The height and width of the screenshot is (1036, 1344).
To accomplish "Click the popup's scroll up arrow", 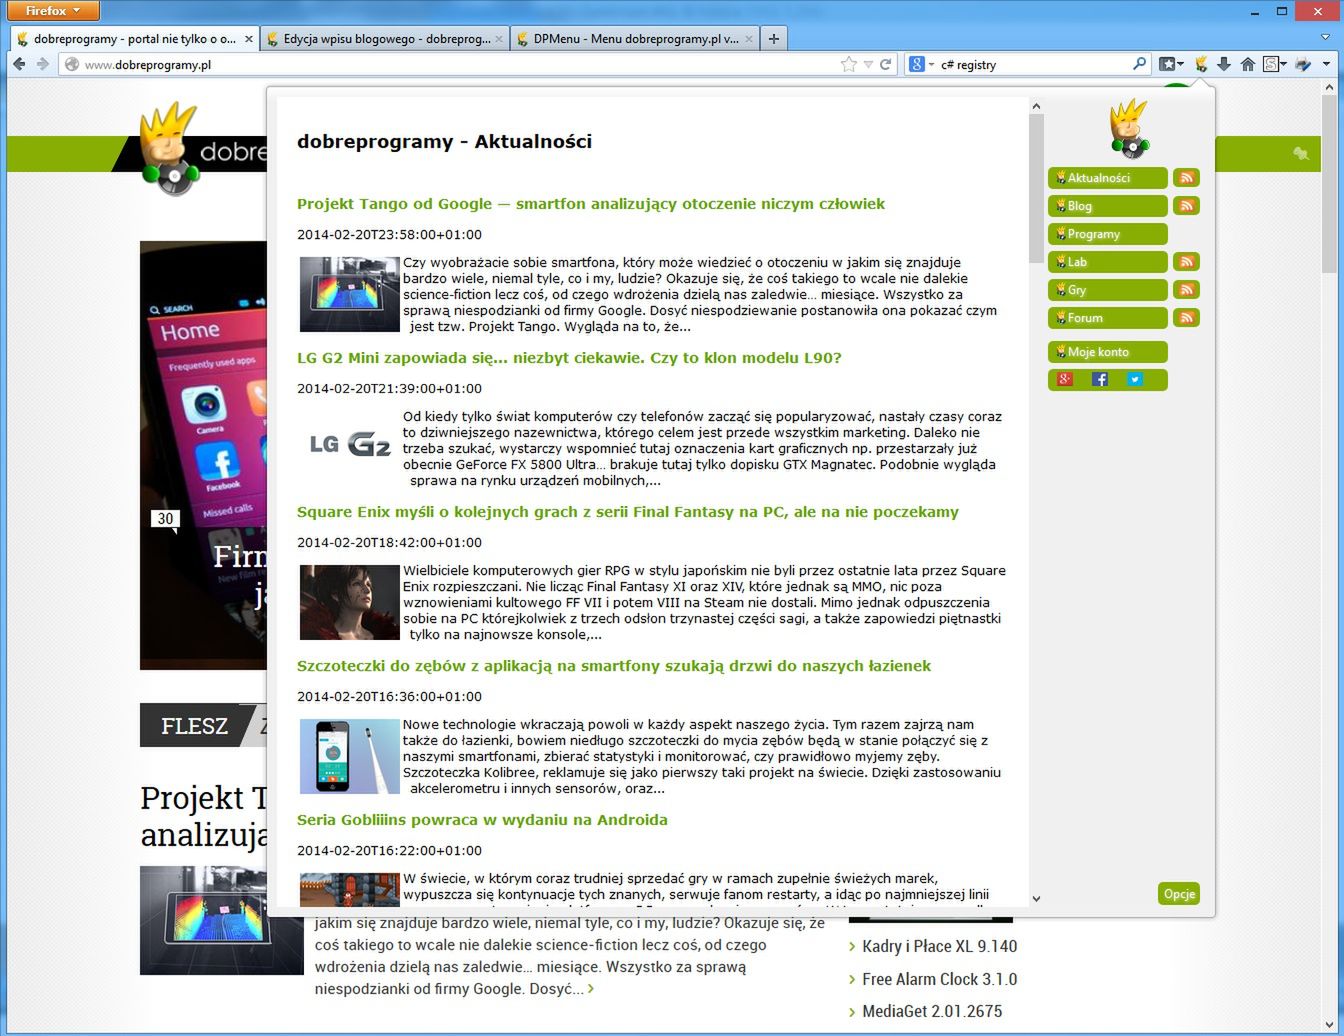I will click(x=1036, y=106).
